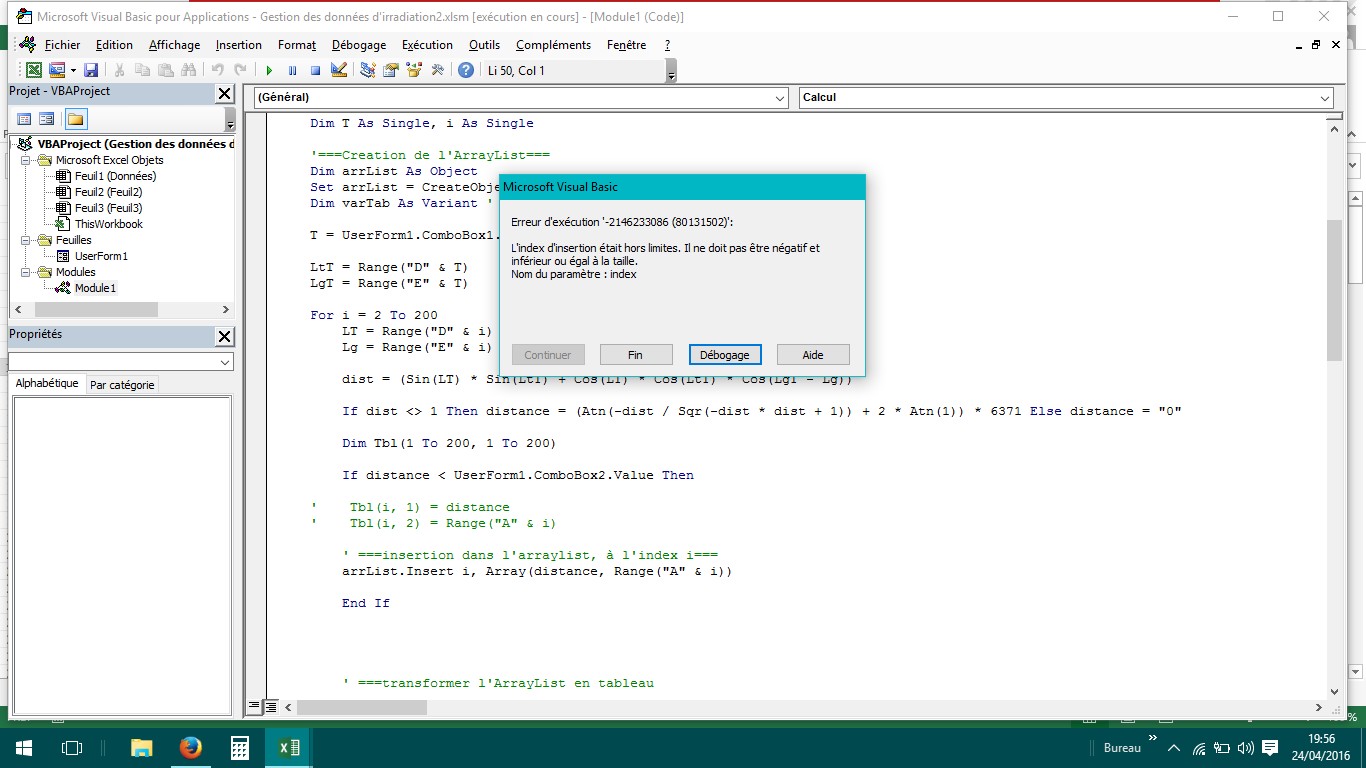
Task: Click the code window horizontal scrollbar thumb
Action: point(362,707)
